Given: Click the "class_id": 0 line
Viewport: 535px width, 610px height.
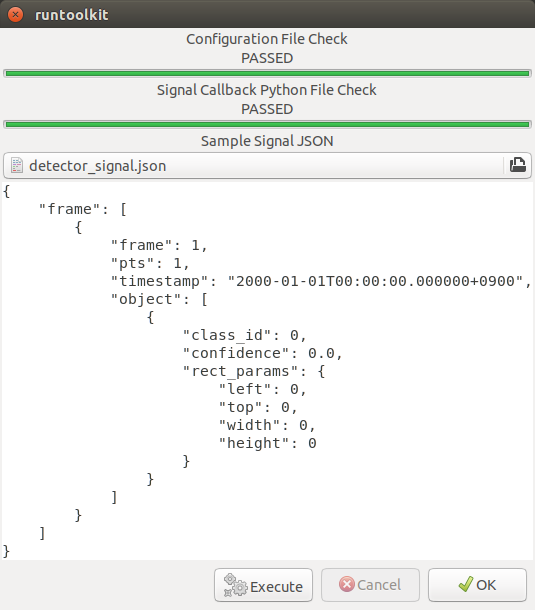Looking at the screenshot, I should [245, 335].
